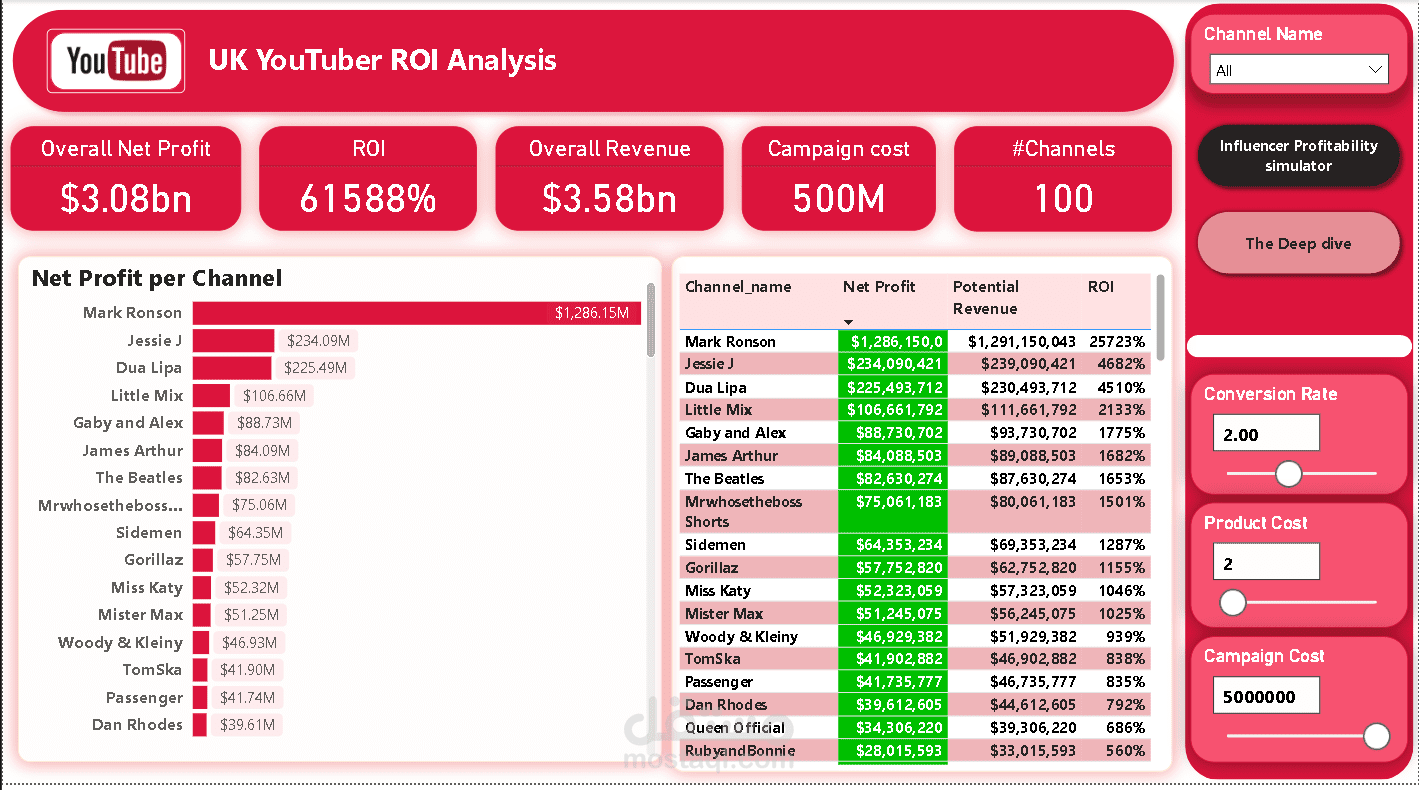Open the Influencer Profitability simulator page
The height and width of the screenshot is (790, 1419).
click(x=1298, y=156)
